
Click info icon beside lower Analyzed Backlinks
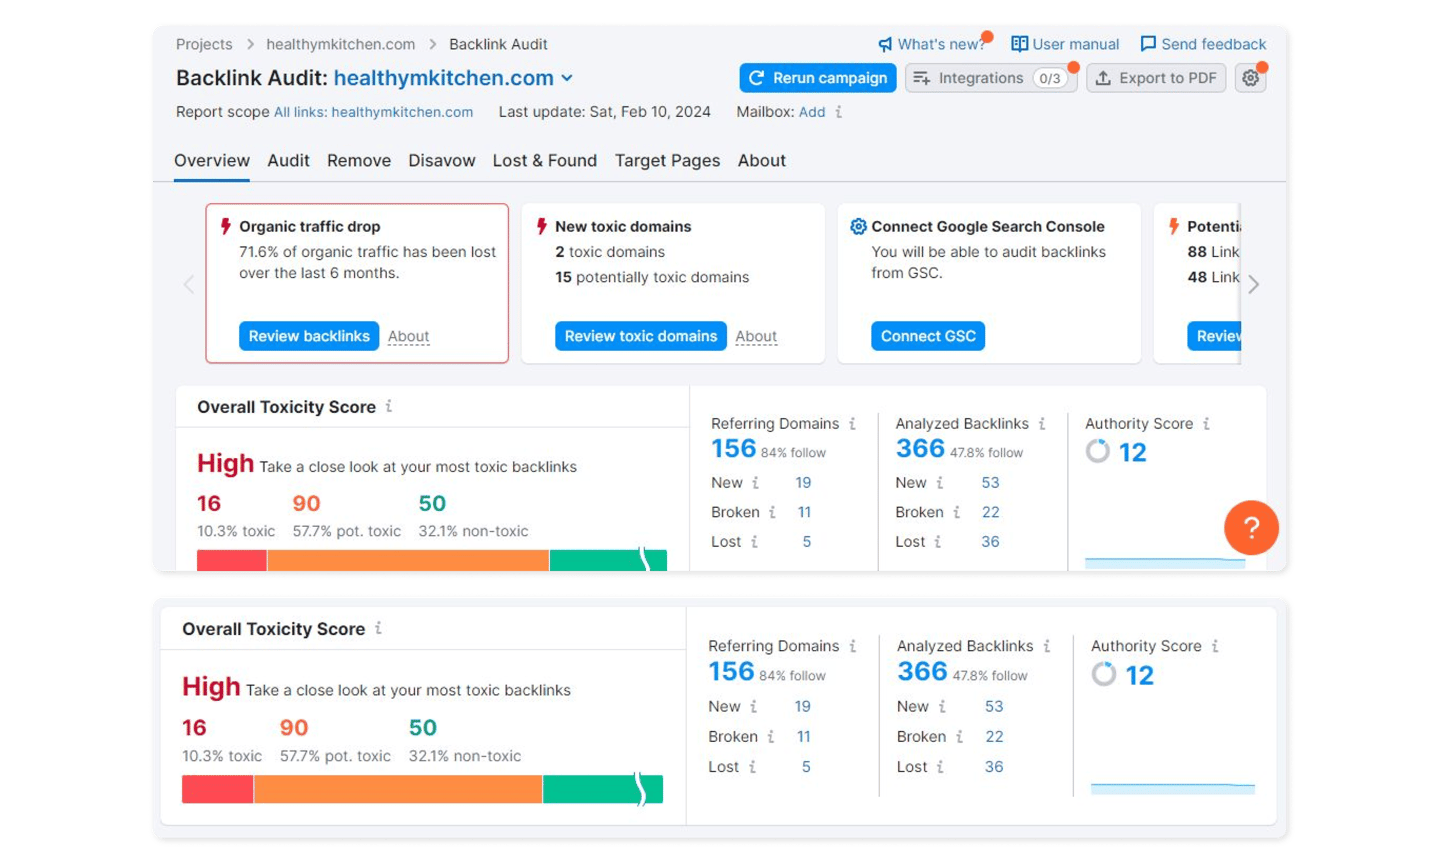pos(1046,646)
